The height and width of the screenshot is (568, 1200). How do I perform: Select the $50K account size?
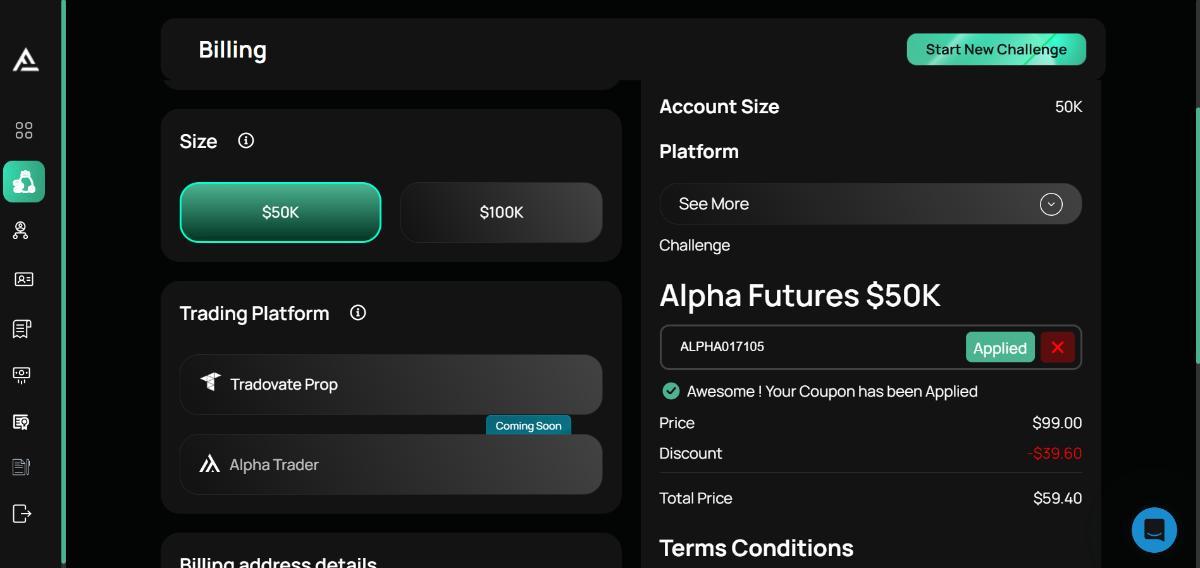coord(280,212)
